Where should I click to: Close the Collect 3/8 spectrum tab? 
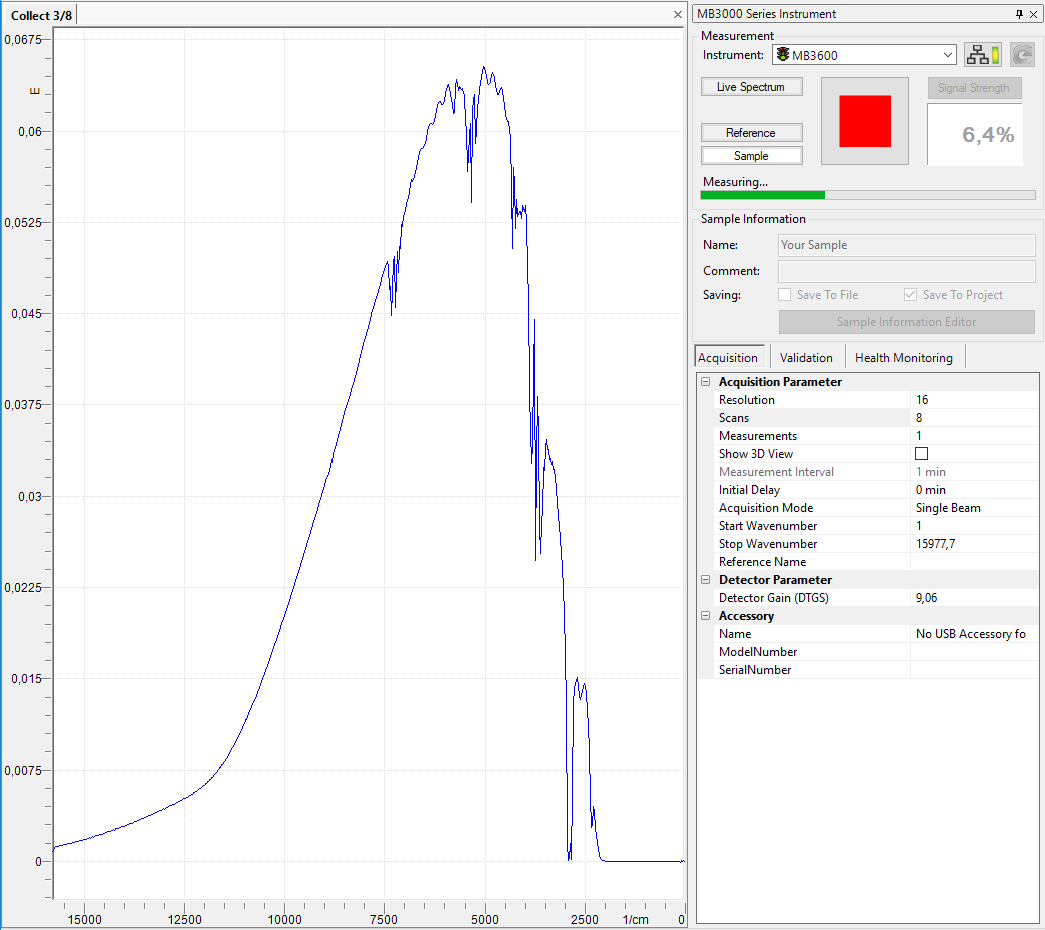pos(678,15)
